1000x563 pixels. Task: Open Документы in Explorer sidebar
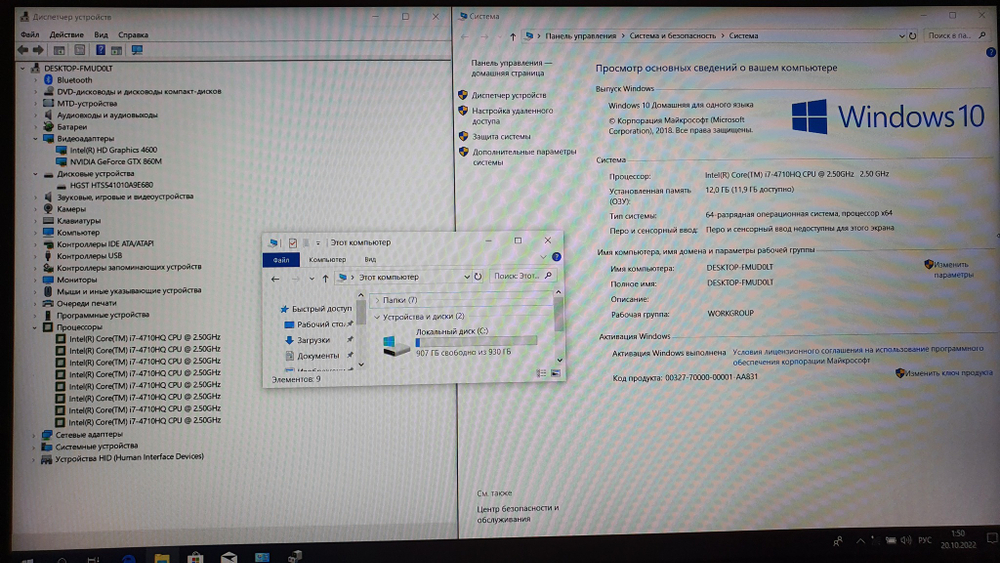tap(312, 356)
